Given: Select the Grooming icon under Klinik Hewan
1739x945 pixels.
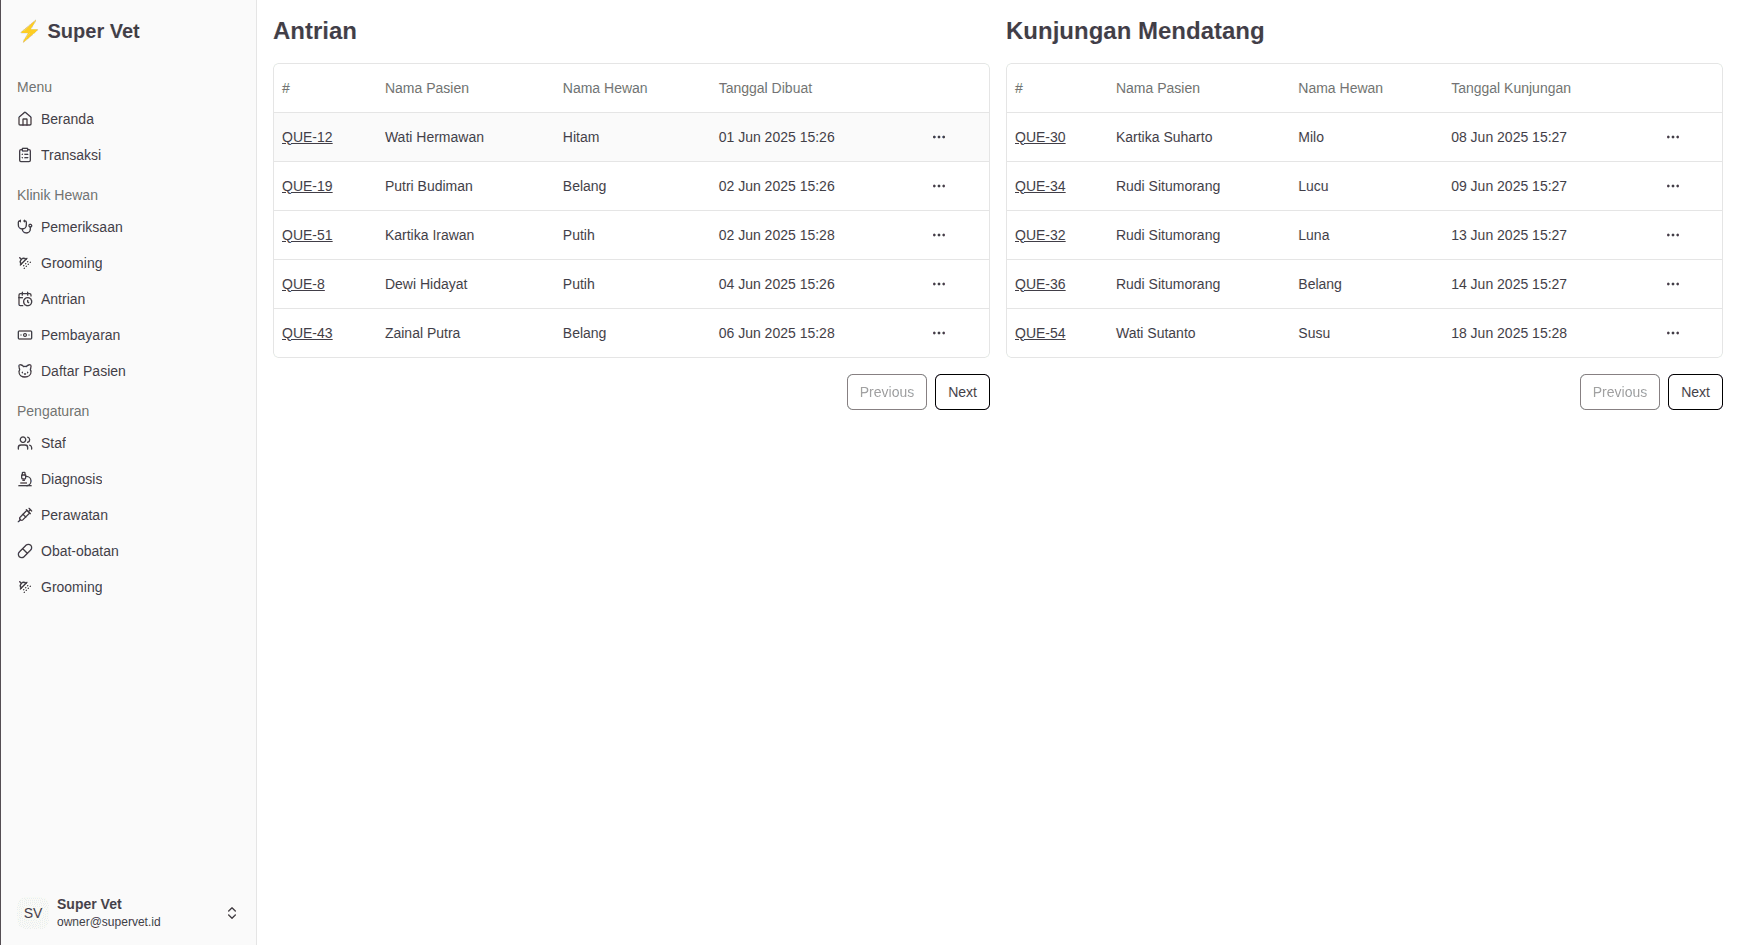Looking at the screenshot, I should click(x=25, y=263).
